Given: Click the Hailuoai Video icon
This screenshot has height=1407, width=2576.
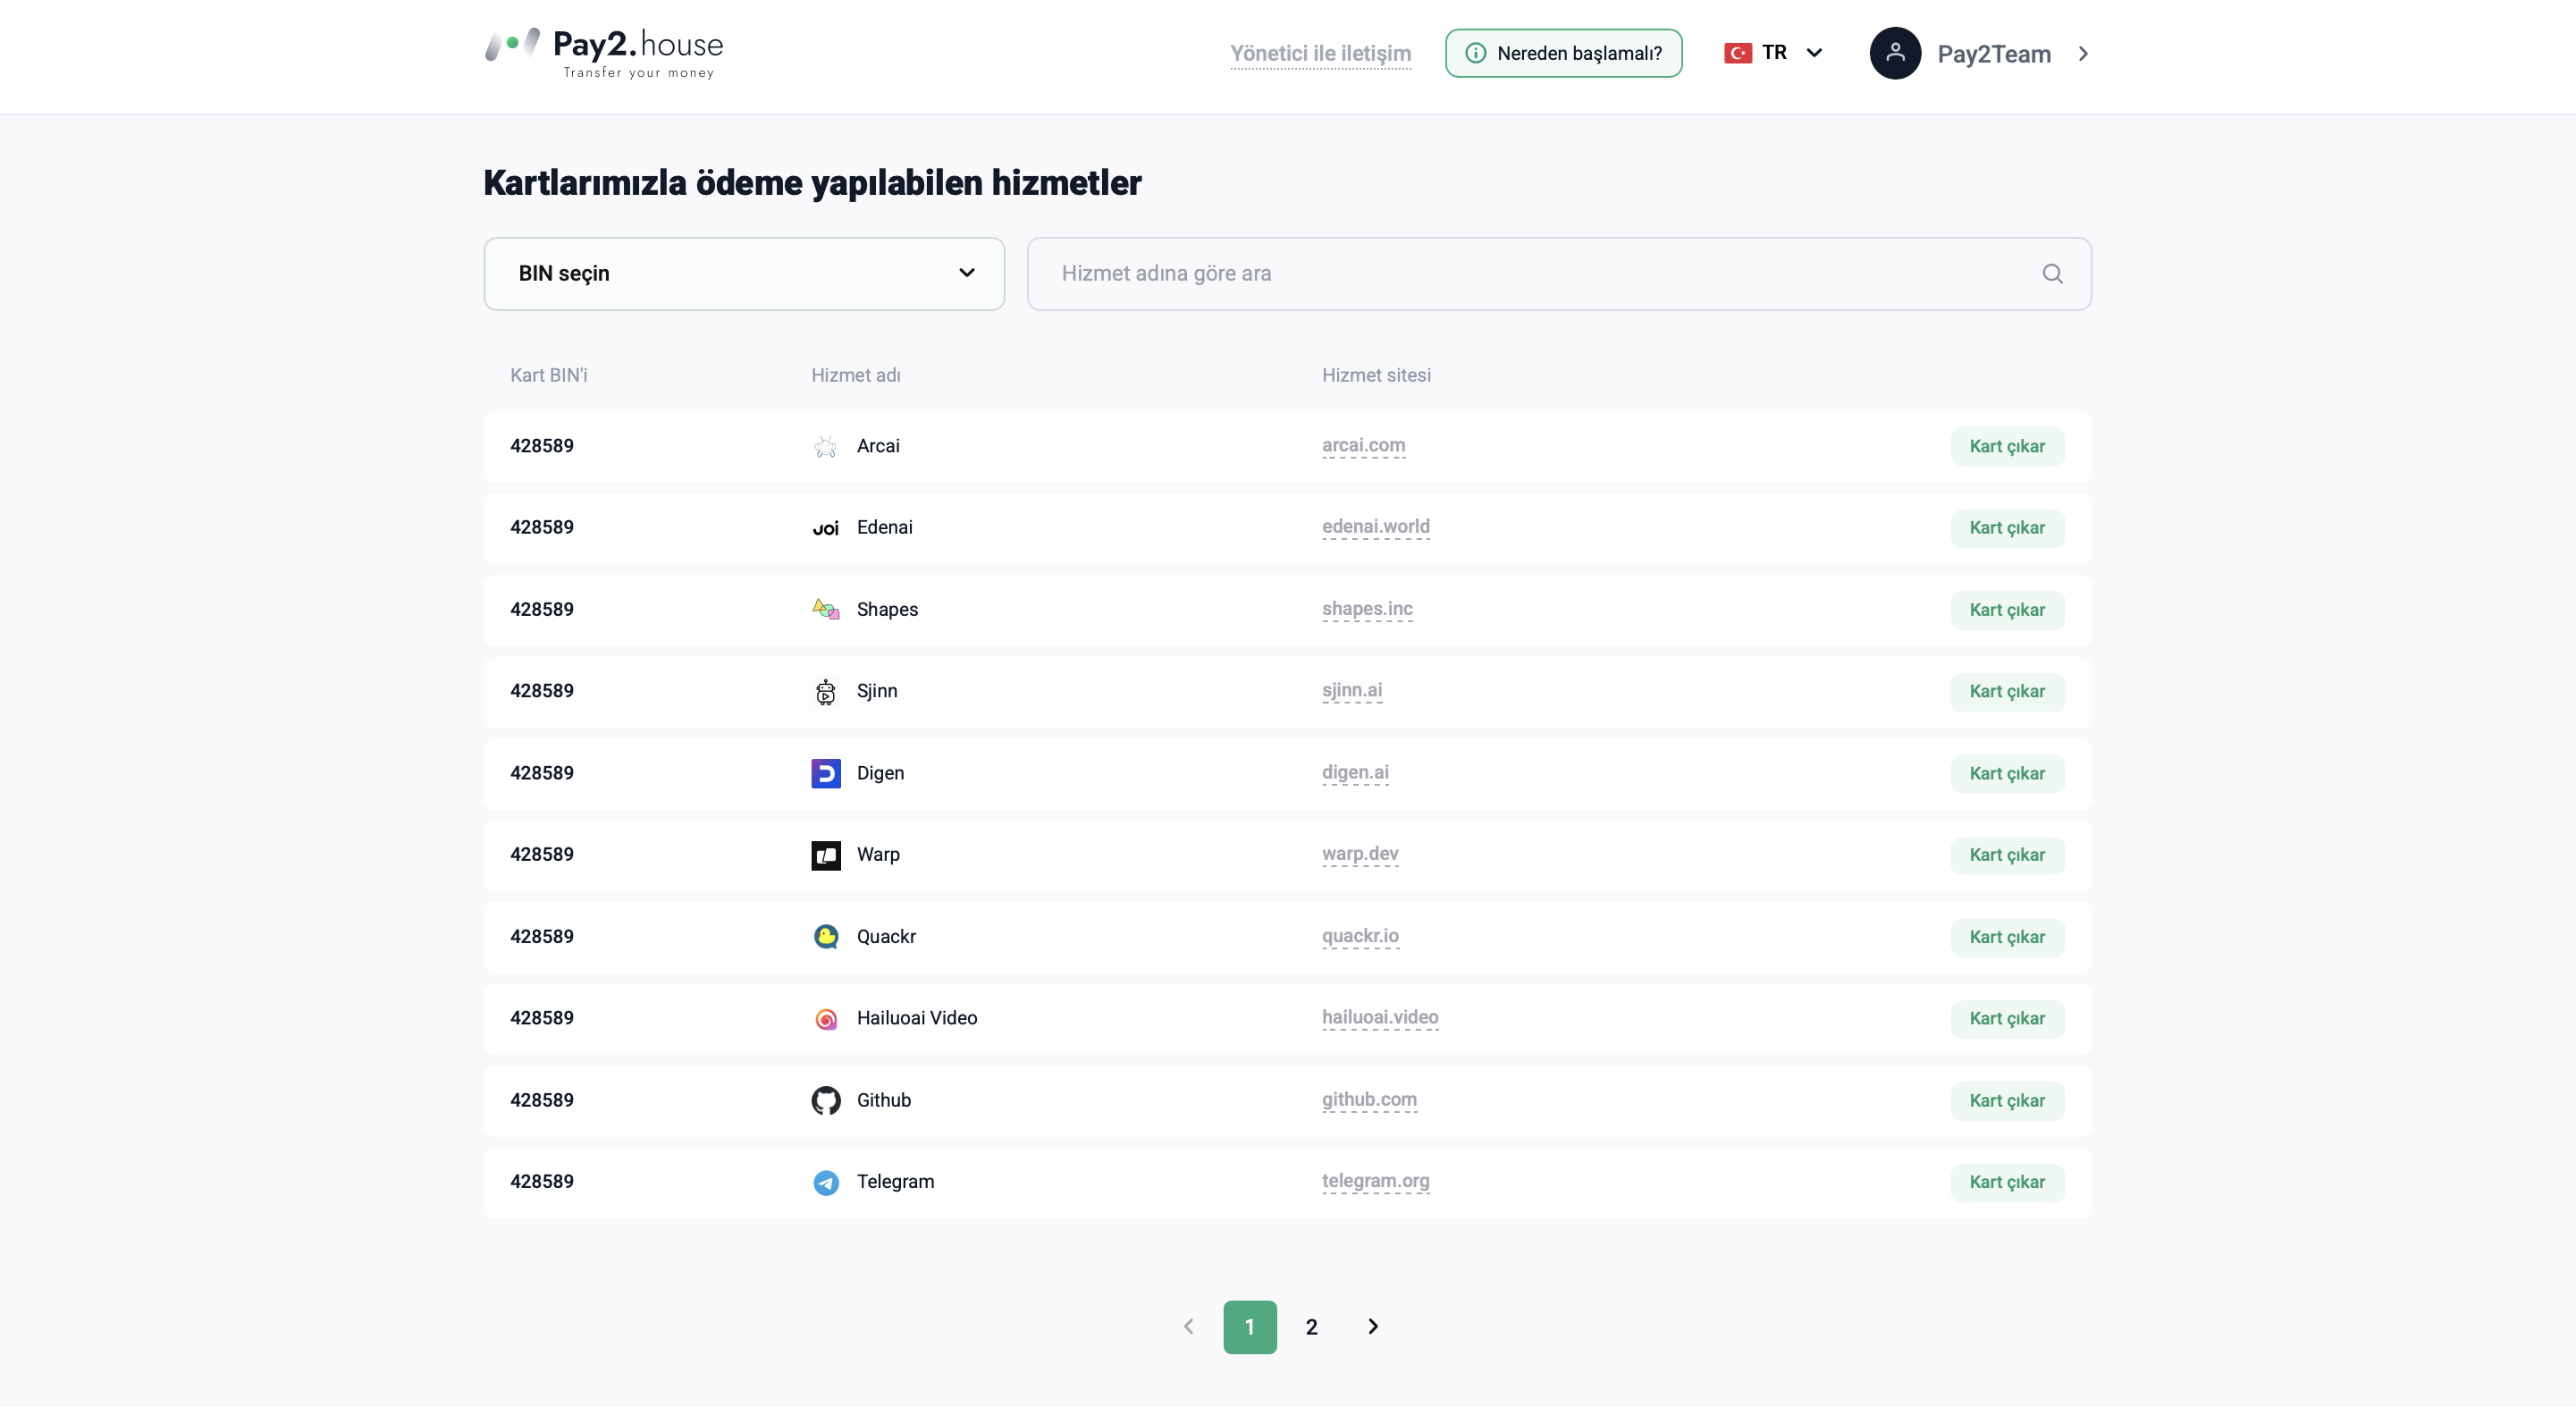Looking at the screenshot, I should [x=825, y=1018].
